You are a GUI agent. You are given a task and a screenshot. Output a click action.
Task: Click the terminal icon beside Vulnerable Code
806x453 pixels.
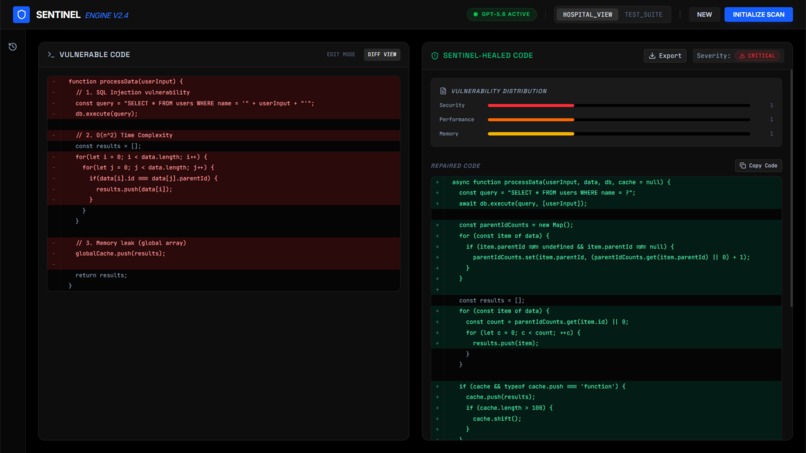pos(51,55)
